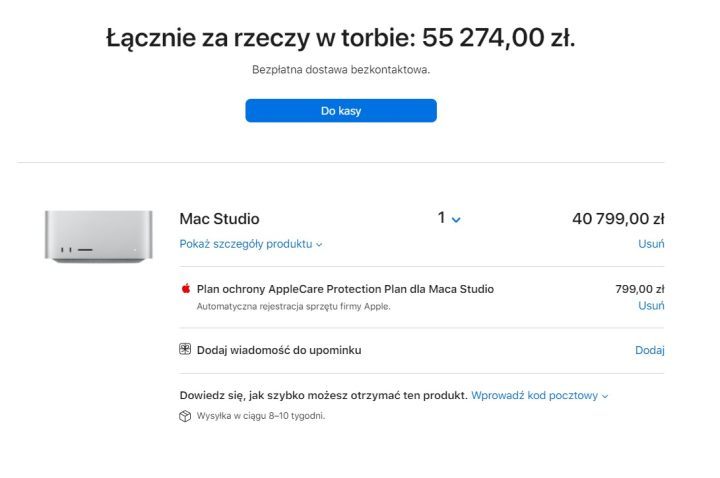Open the quantity dropdown showing 1
The height and width of the screenshot is (478, 720).
point(449,218)
